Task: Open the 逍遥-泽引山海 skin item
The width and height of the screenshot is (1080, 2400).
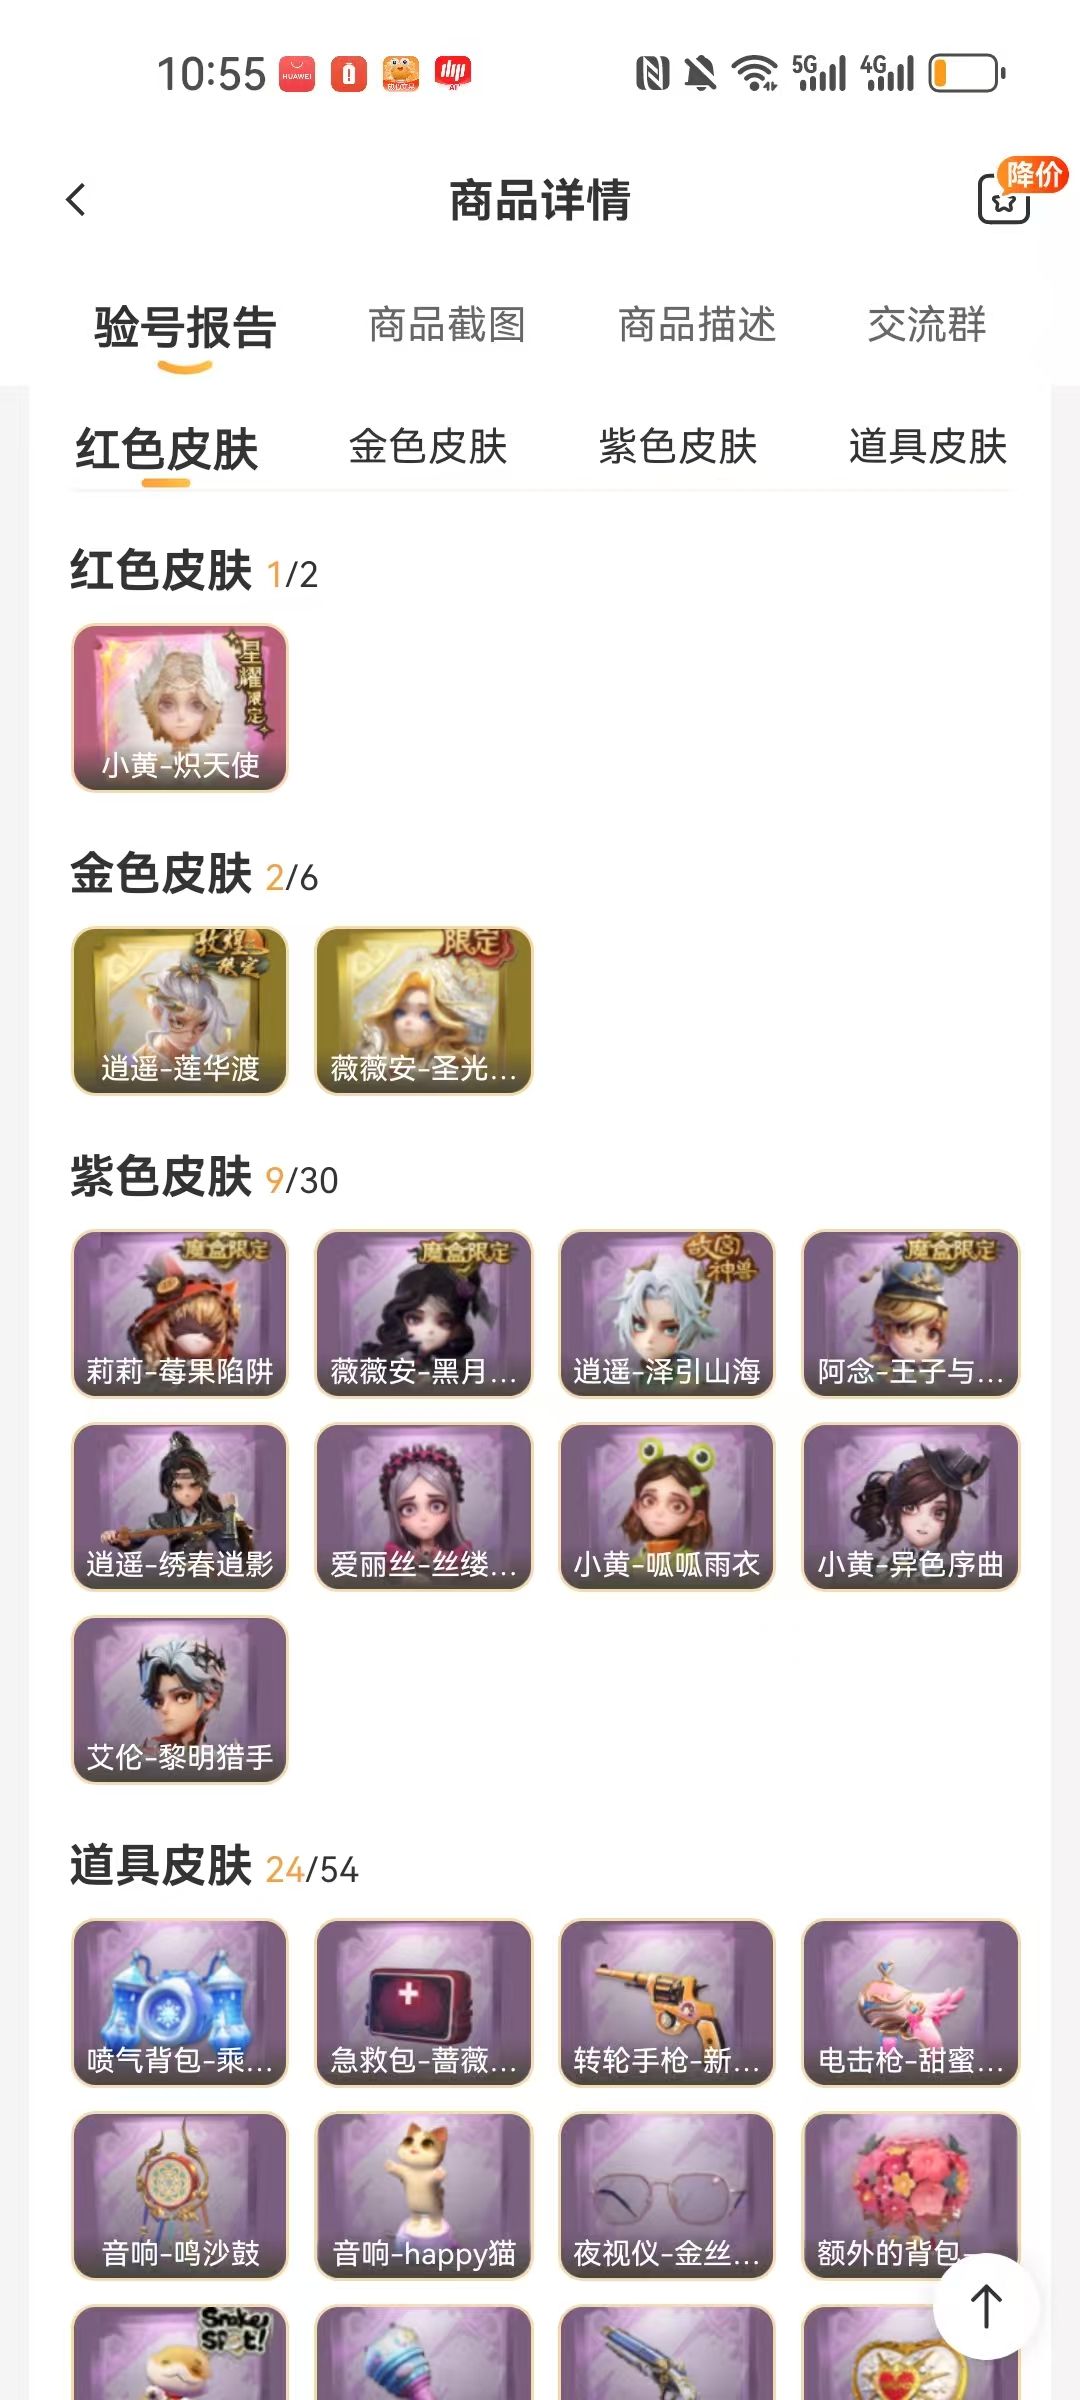Action: pyautogui.click(x=667, y=1313)
